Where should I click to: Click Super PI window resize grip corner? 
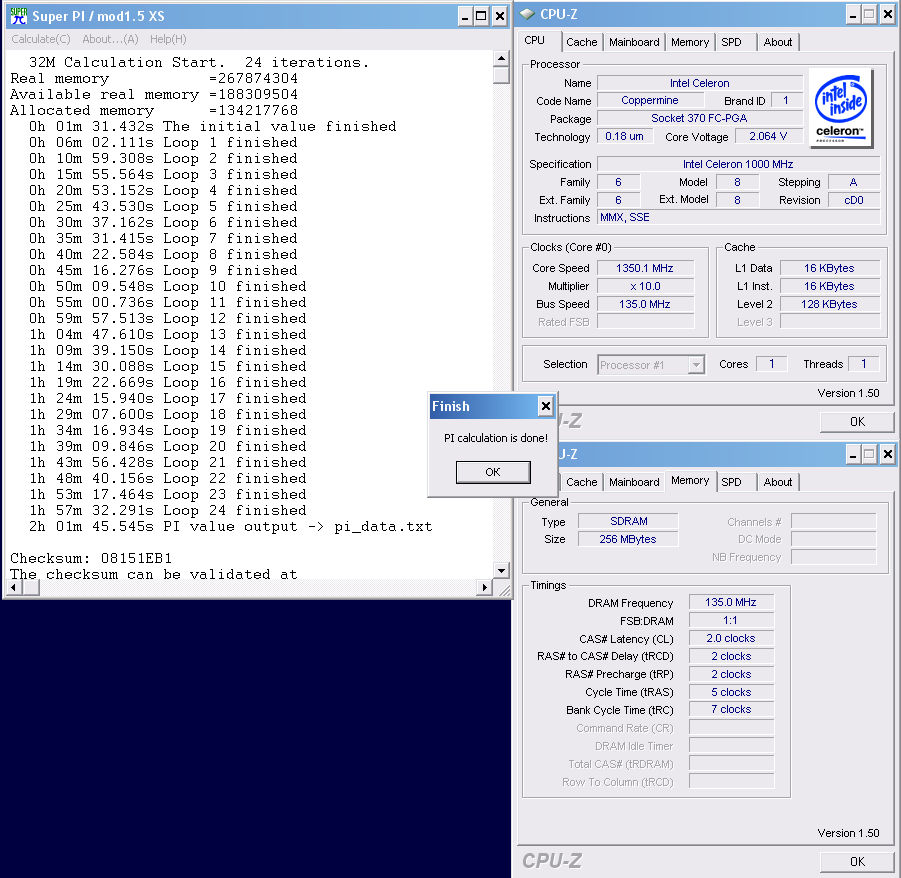504,590
